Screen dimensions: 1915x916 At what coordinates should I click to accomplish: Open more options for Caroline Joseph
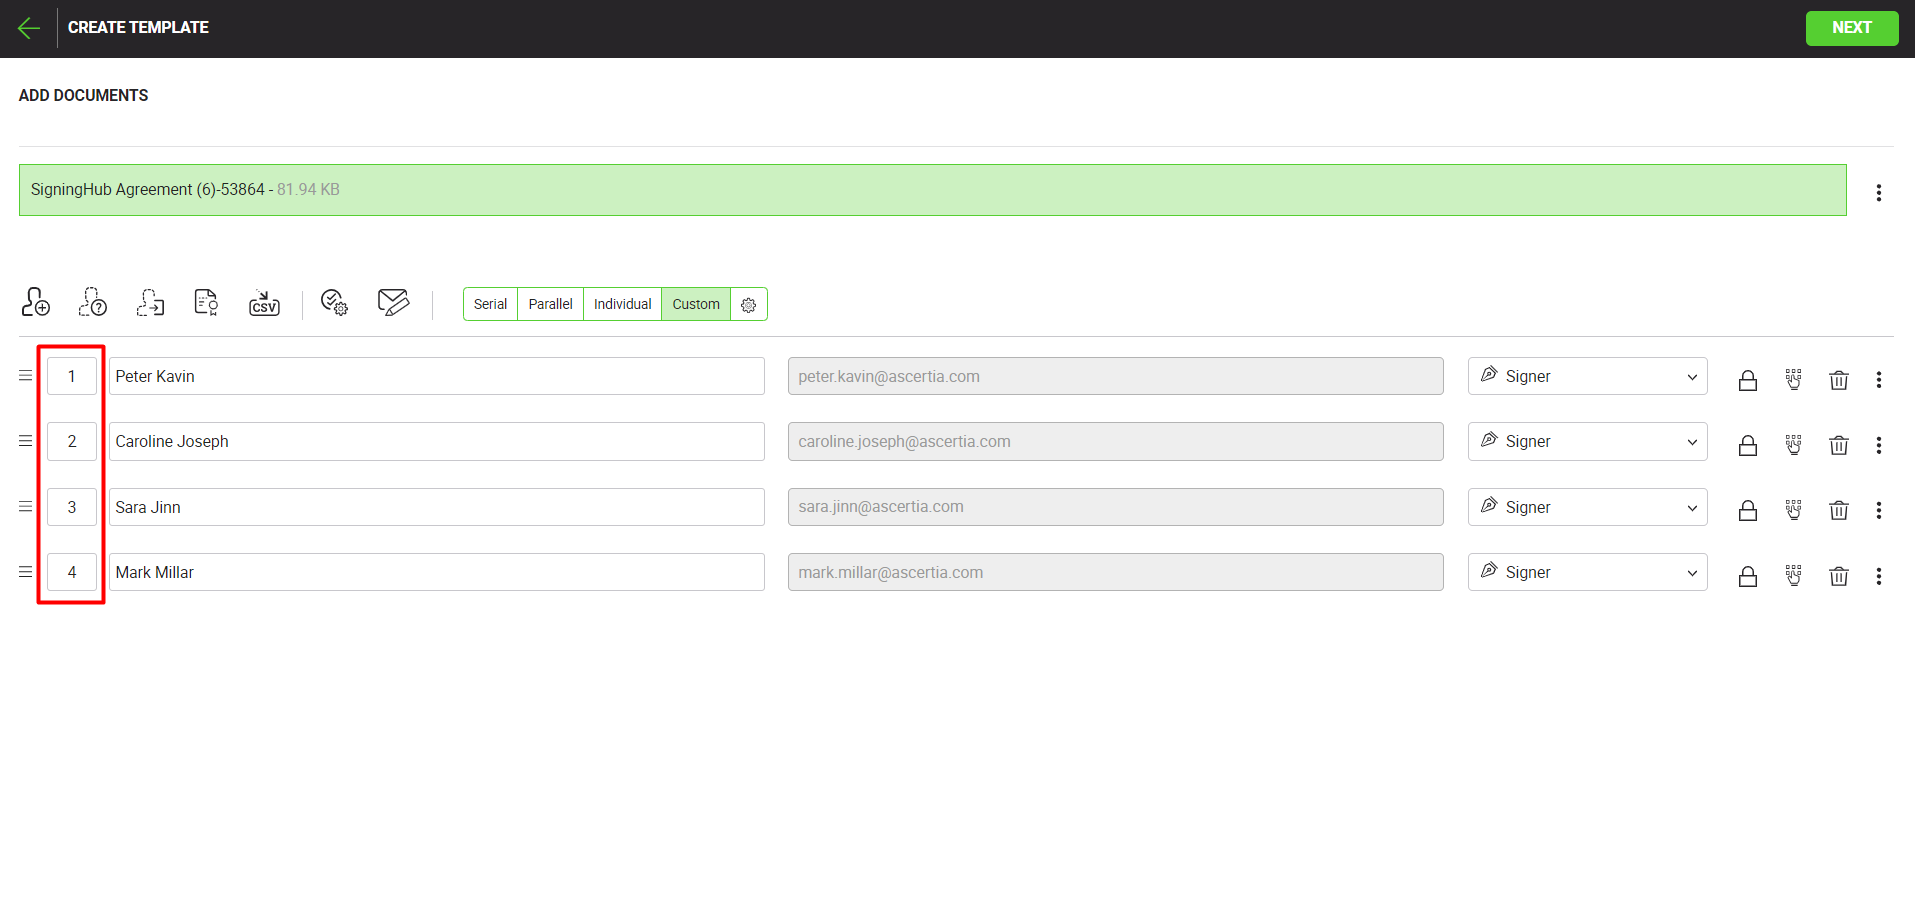click(1878, 445)
